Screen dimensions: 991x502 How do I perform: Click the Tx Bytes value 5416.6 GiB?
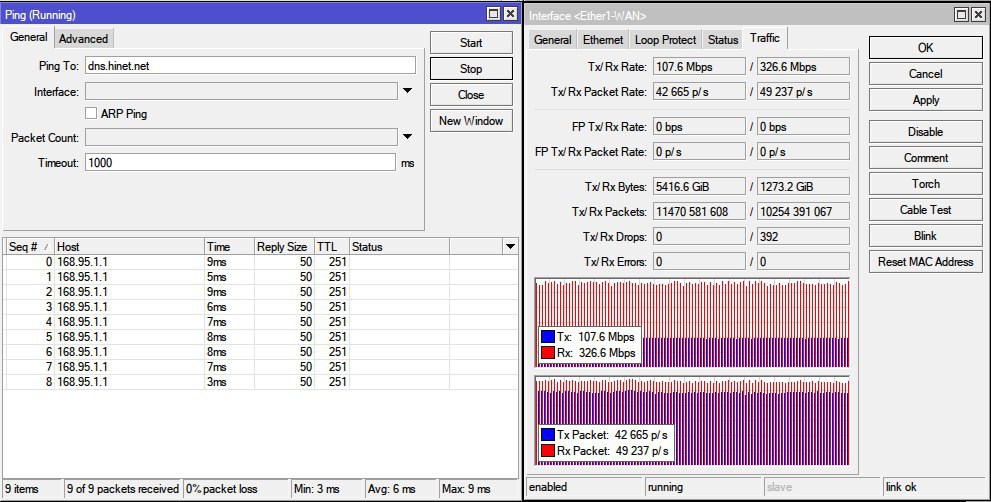699,187
